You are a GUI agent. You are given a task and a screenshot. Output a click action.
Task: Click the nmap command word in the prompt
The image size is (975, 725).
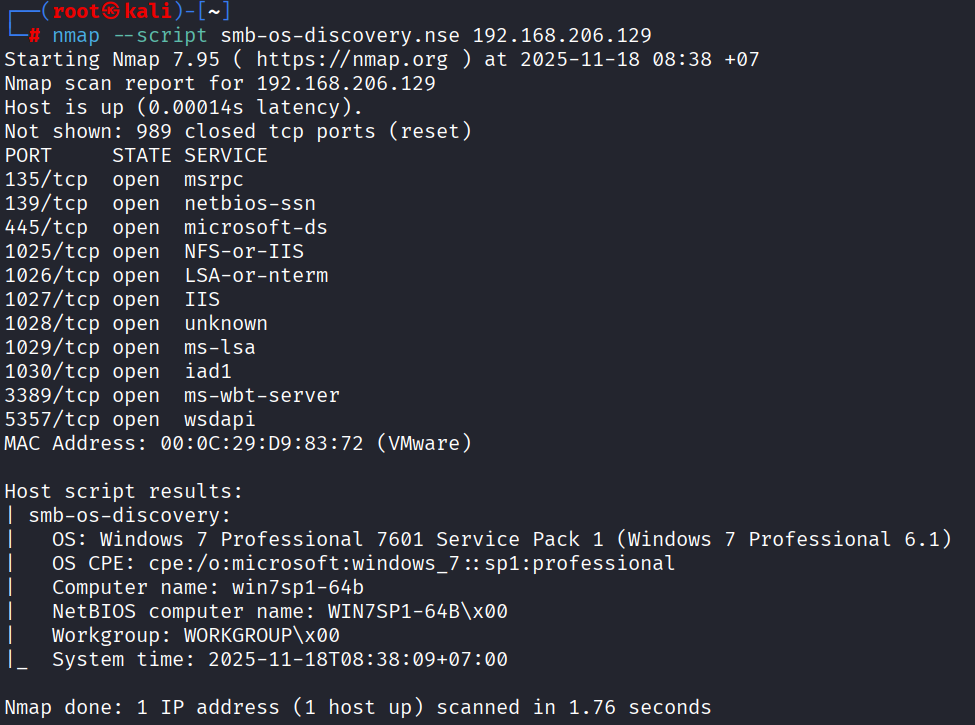click(x=77, y=35)
